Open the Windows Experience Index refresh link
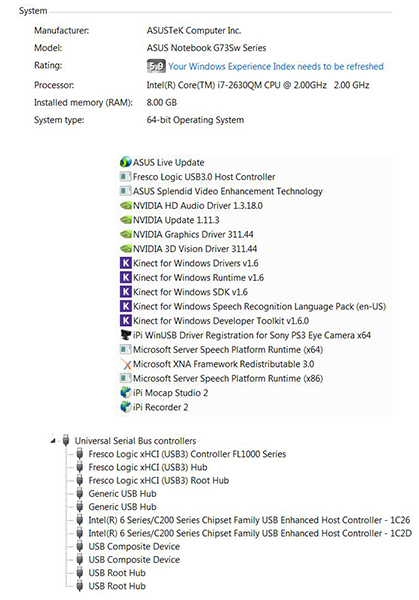The width and height of the screenshot is (419, 600). (276, 67)
